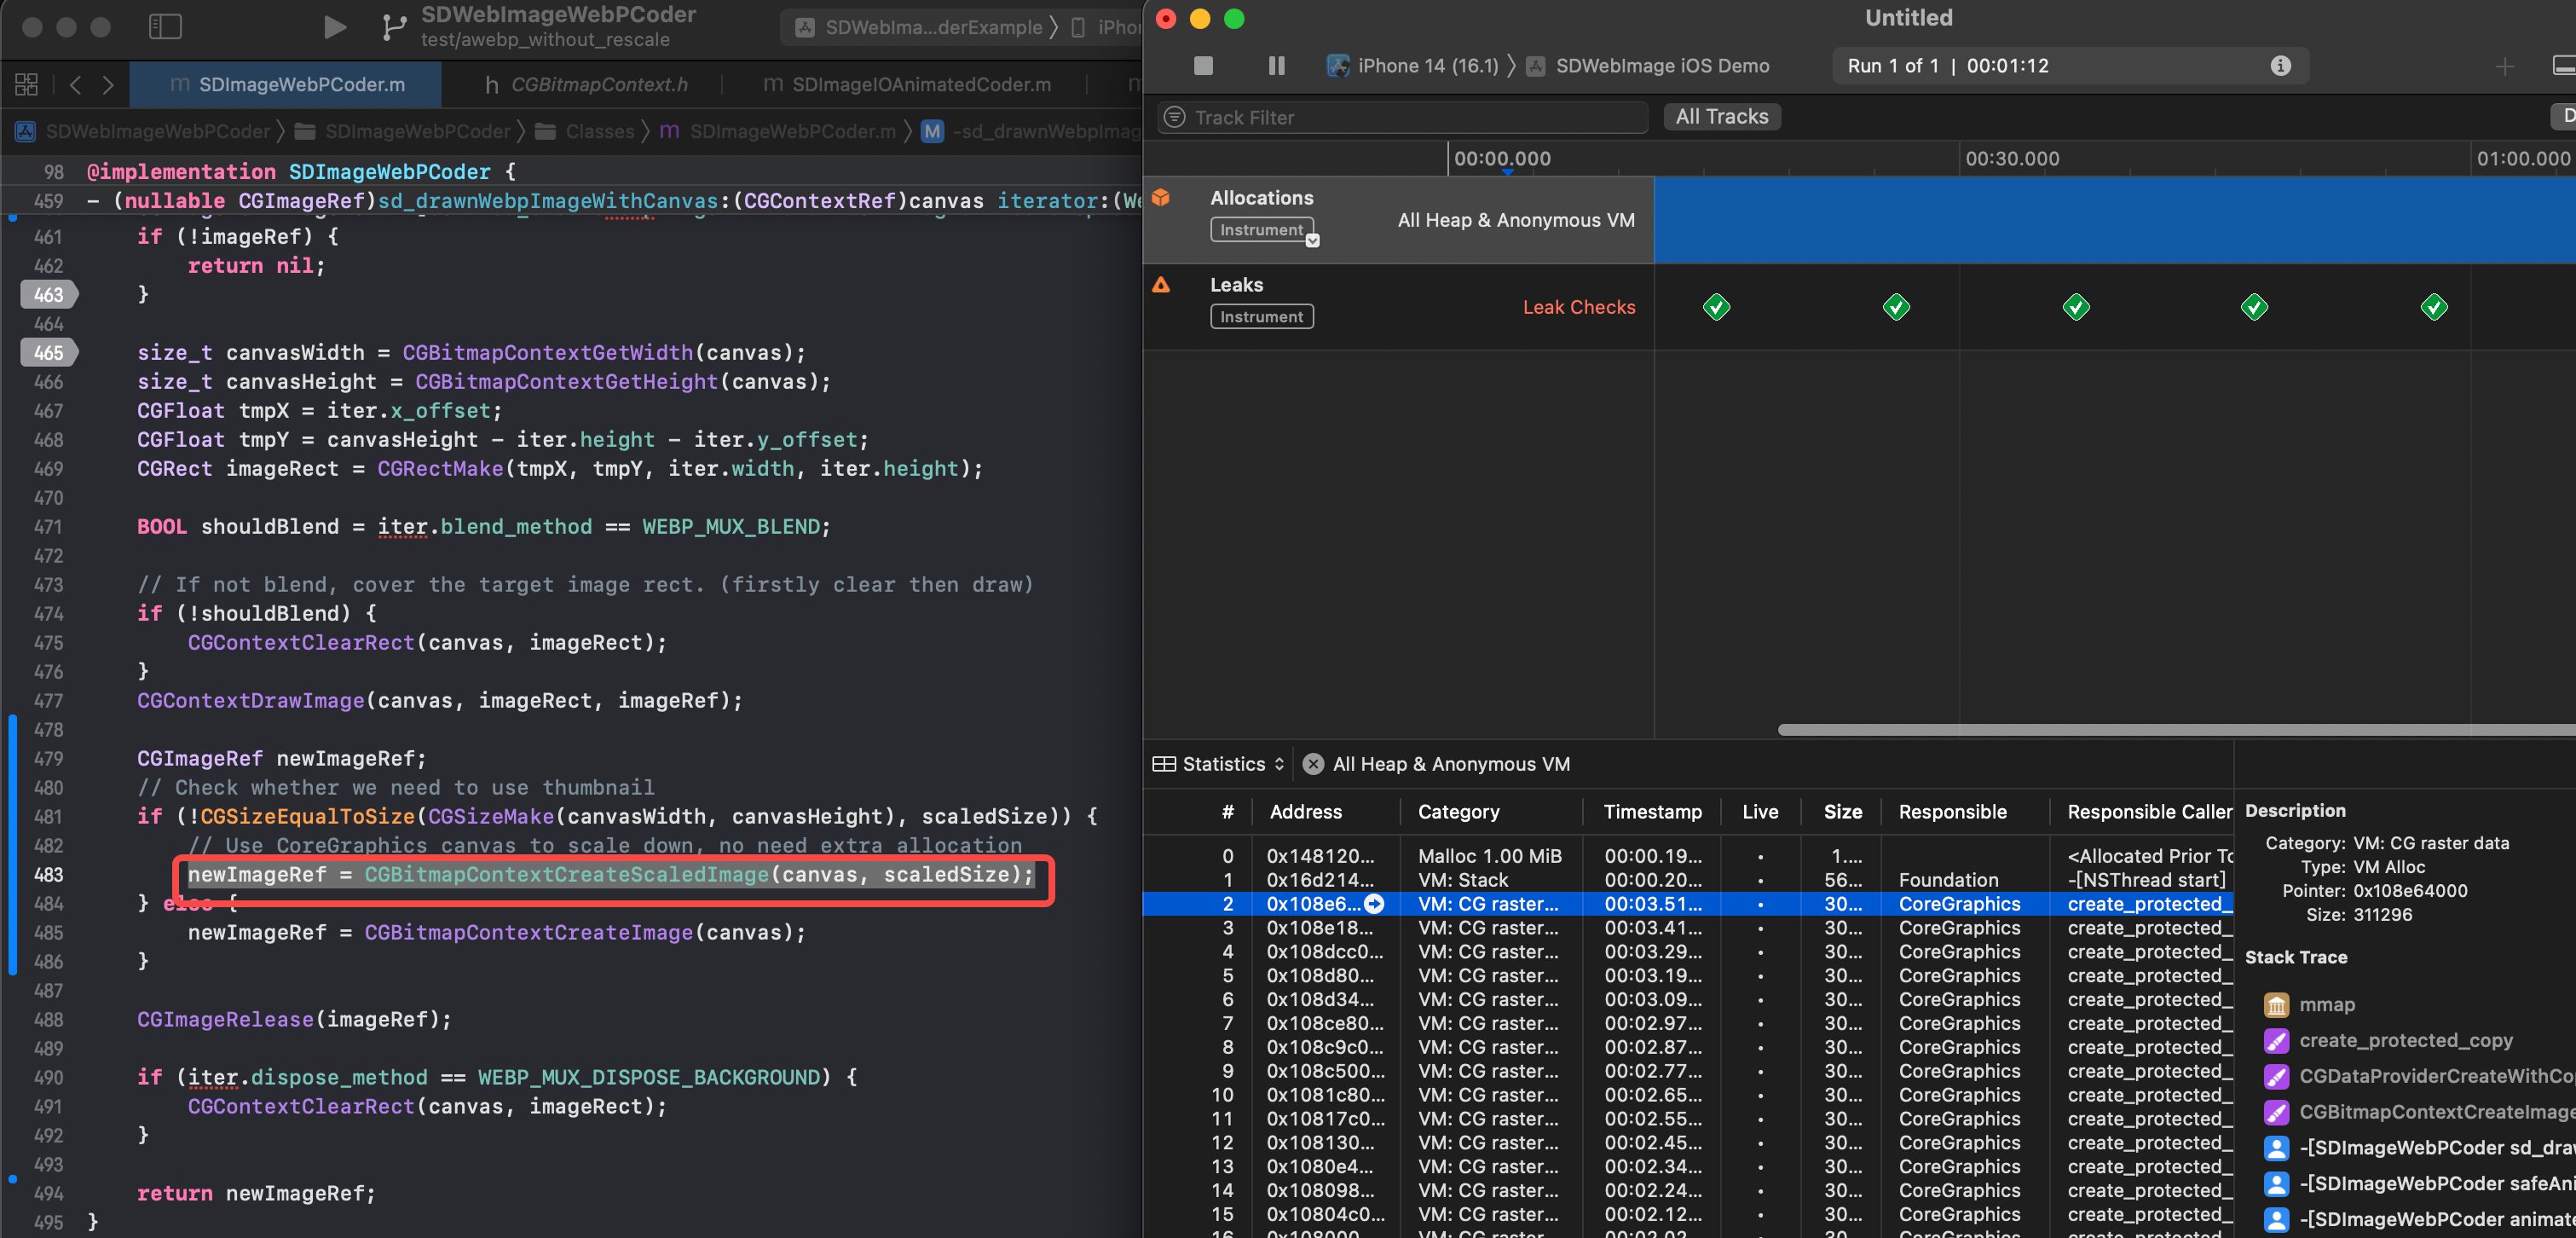This screenshot has width=2576, height=1238.
Task: Click first green leak check marker
Action: (1716, 307)
